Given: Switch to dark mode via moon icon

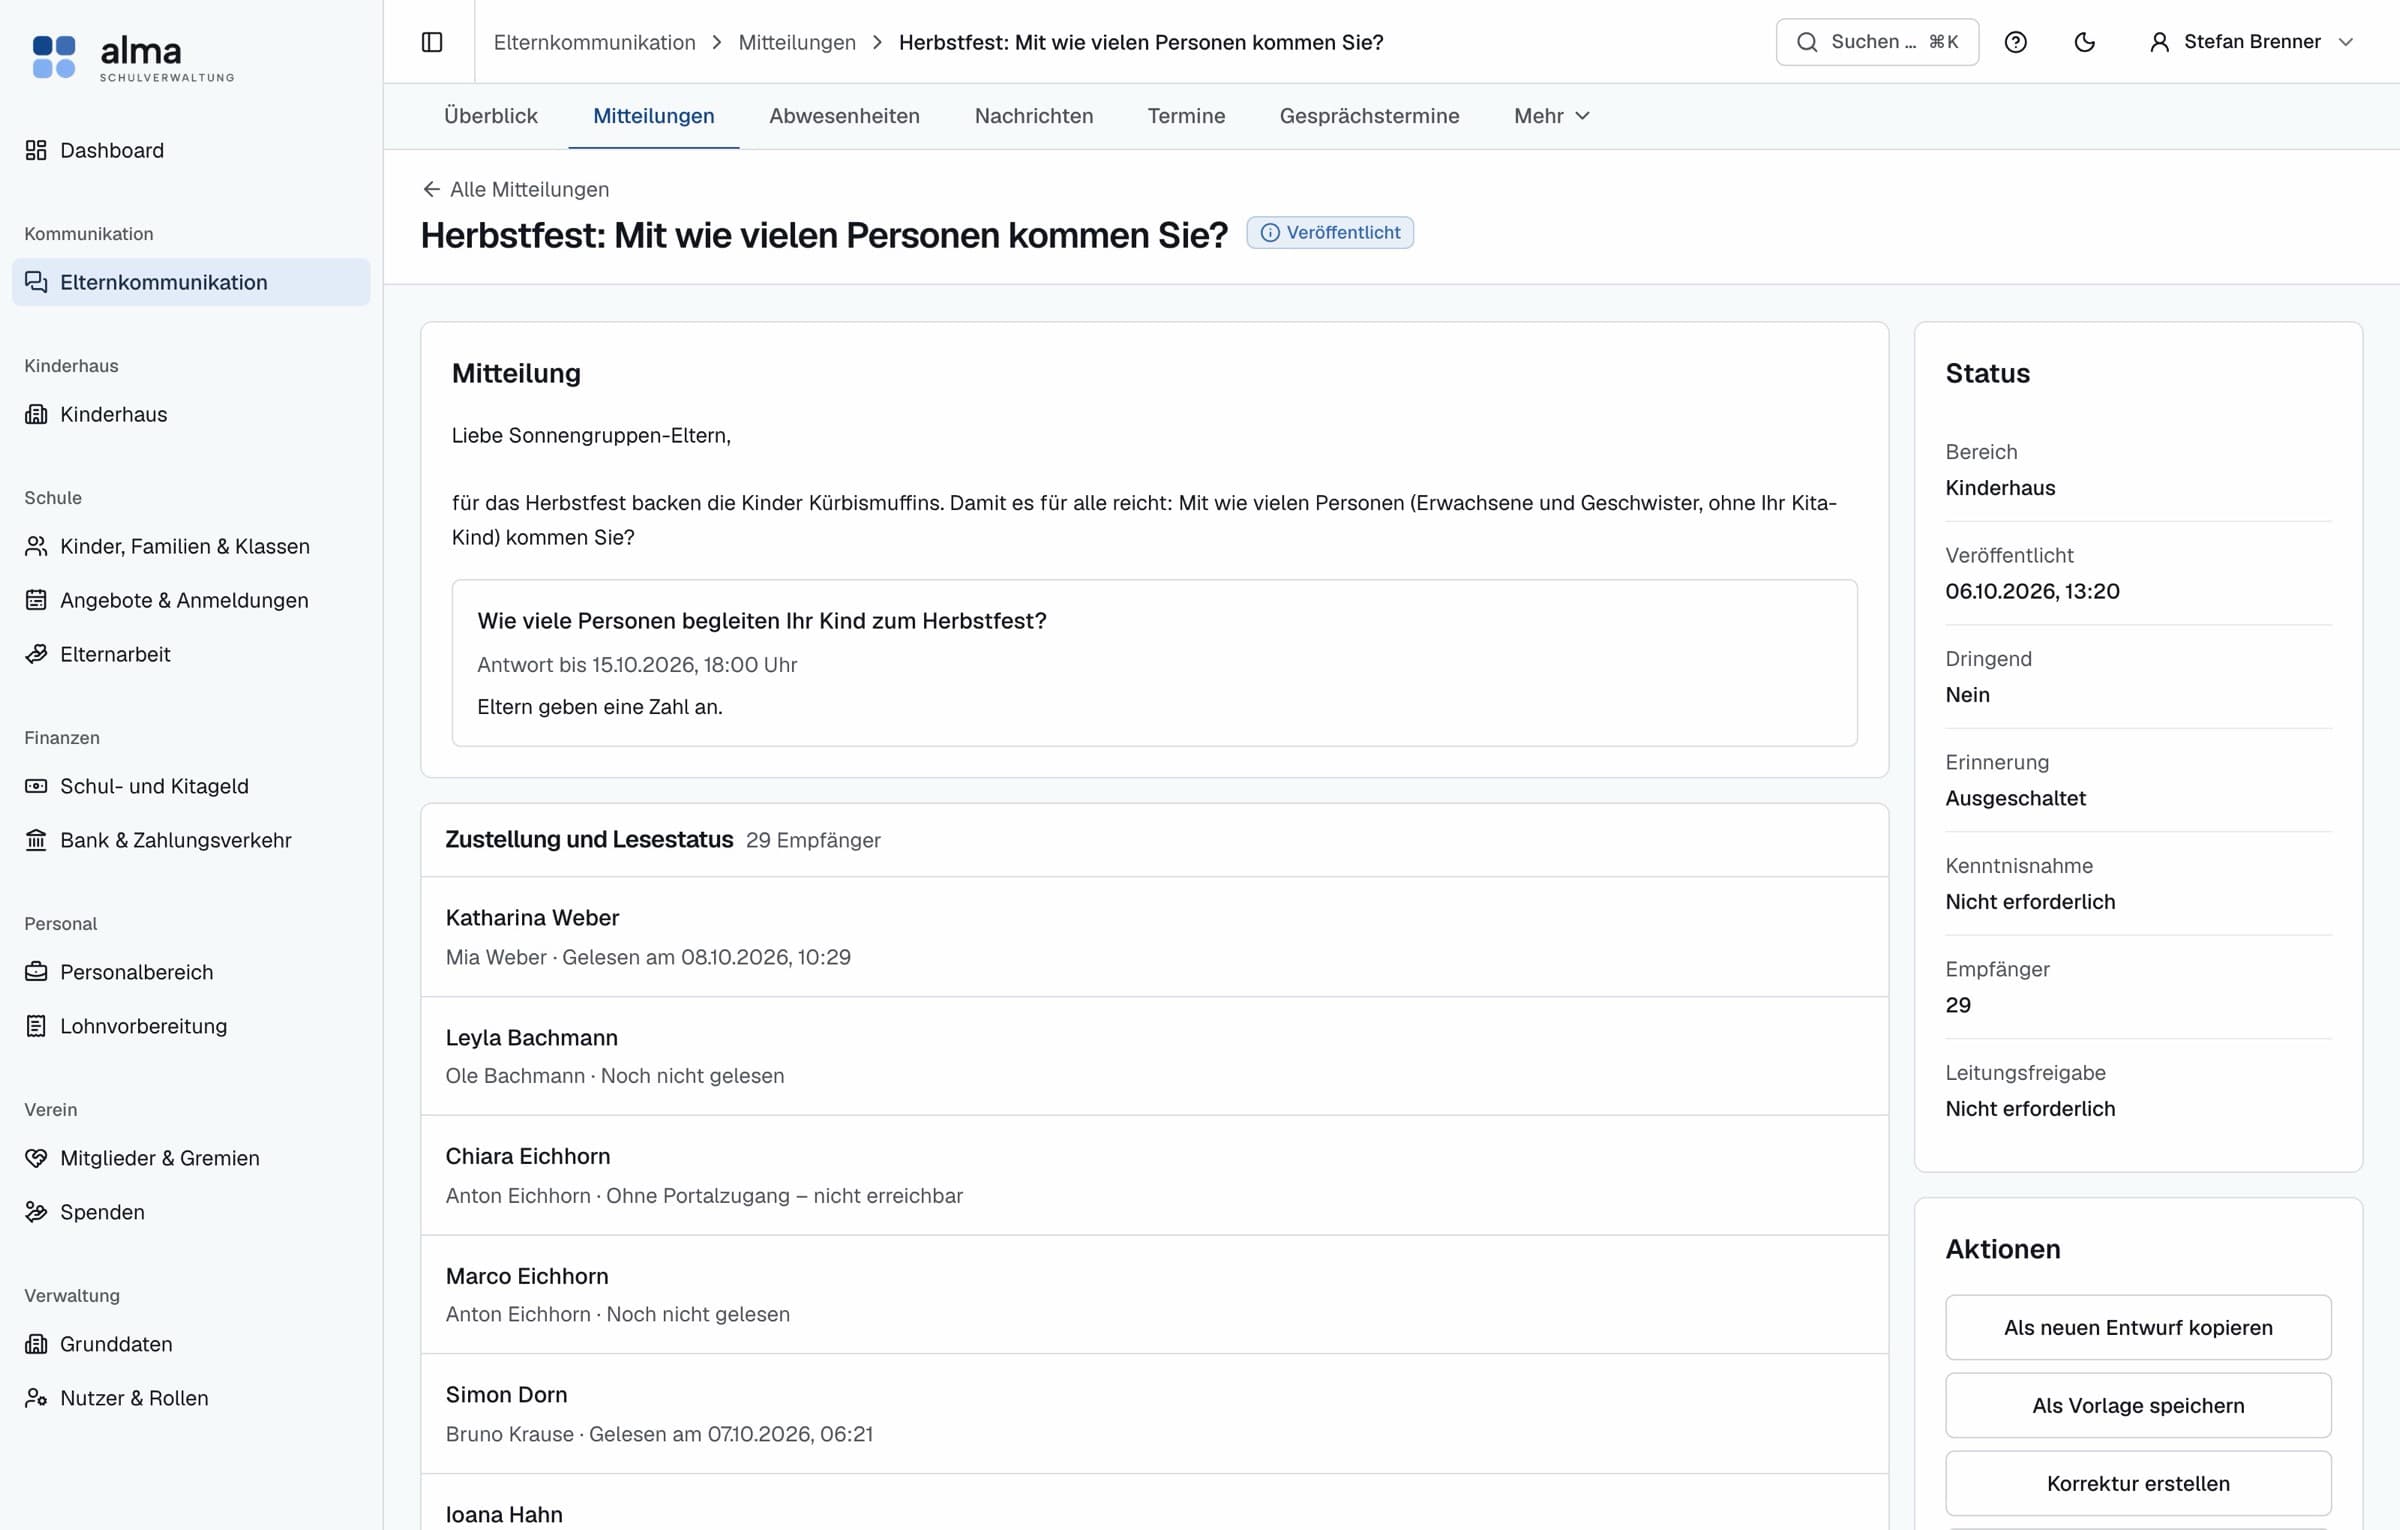Looking at the screenshot, I should pos(2085,42).
